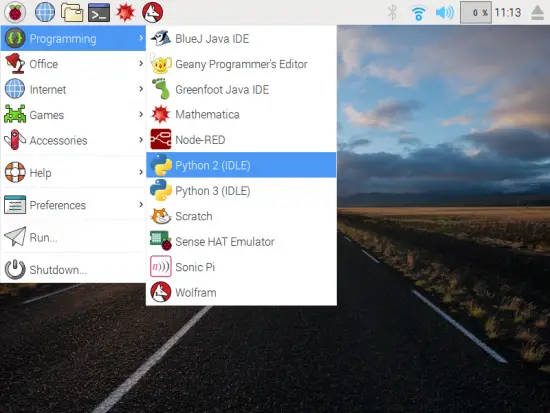Open the File Manager folder icon in taskbar

coord(72,13)
